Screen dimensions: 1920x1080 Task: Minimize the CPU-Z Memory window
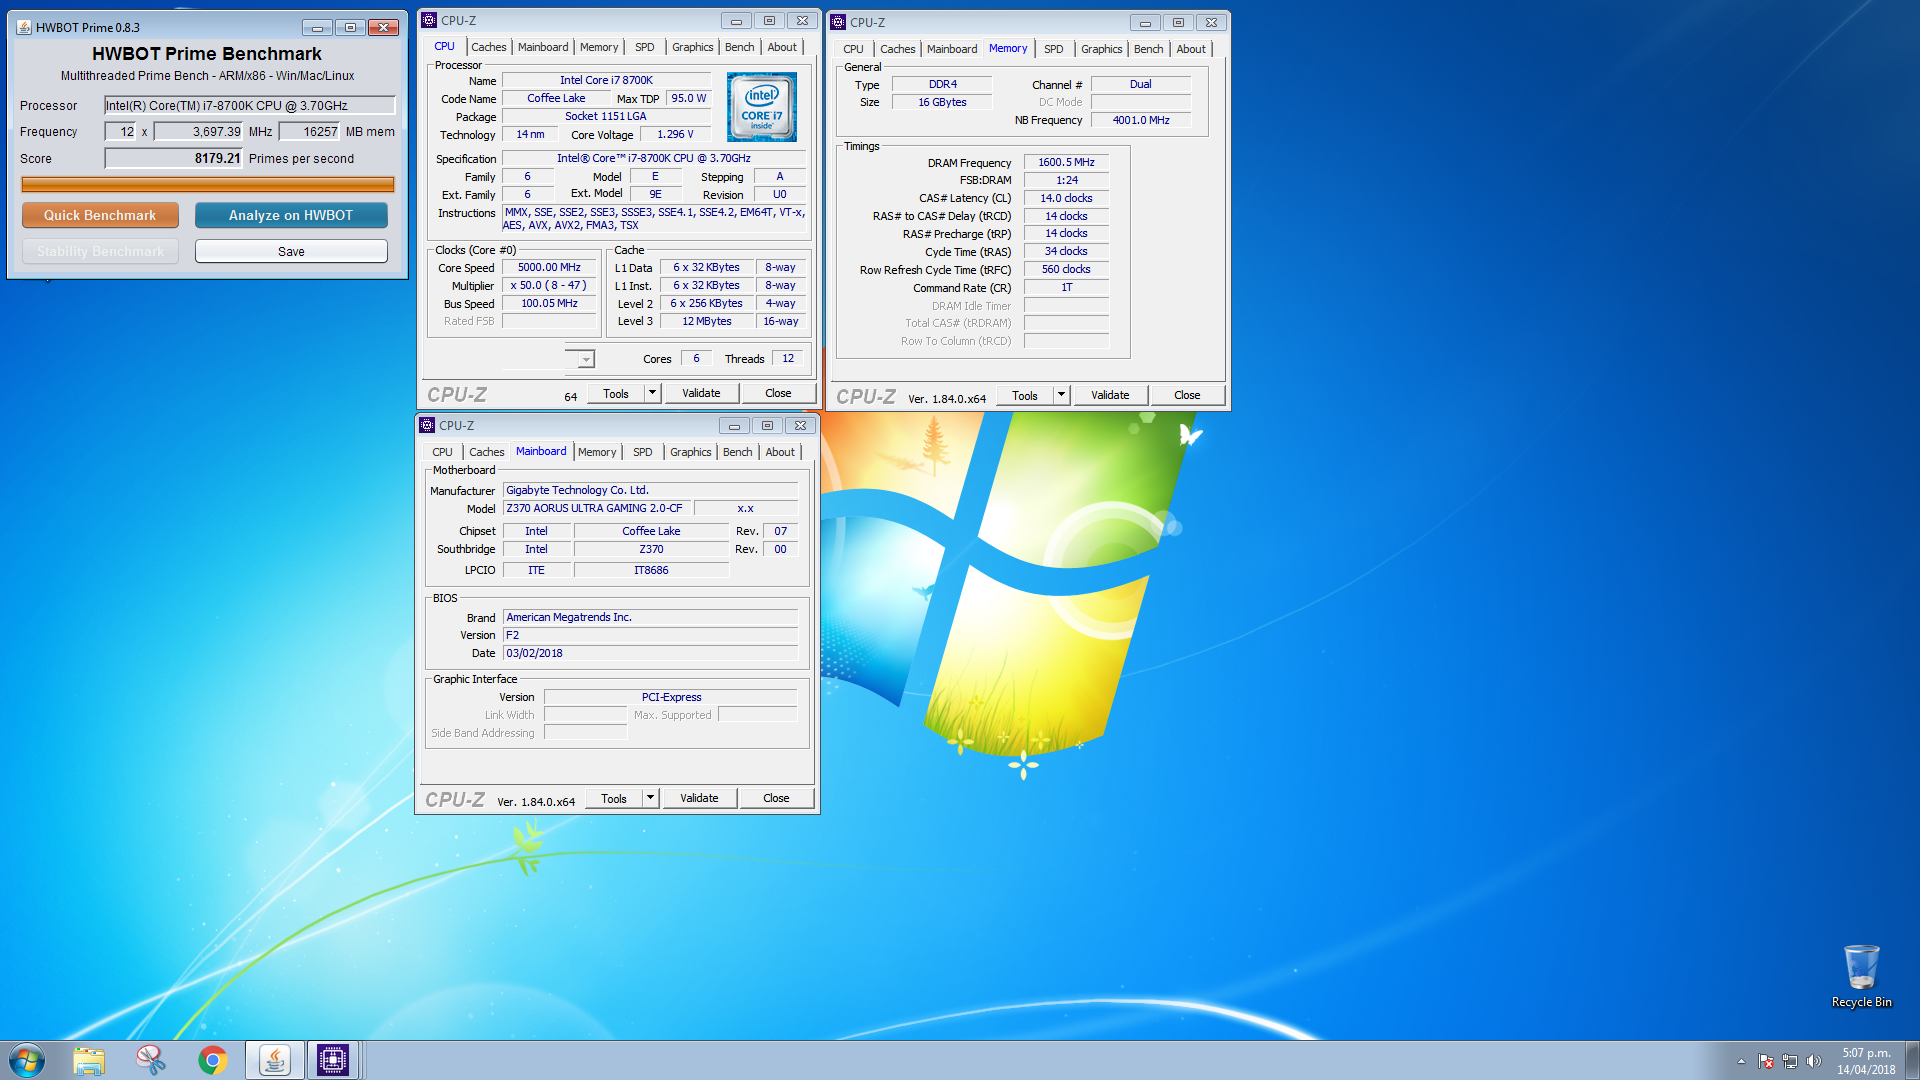pos(1145,22)
